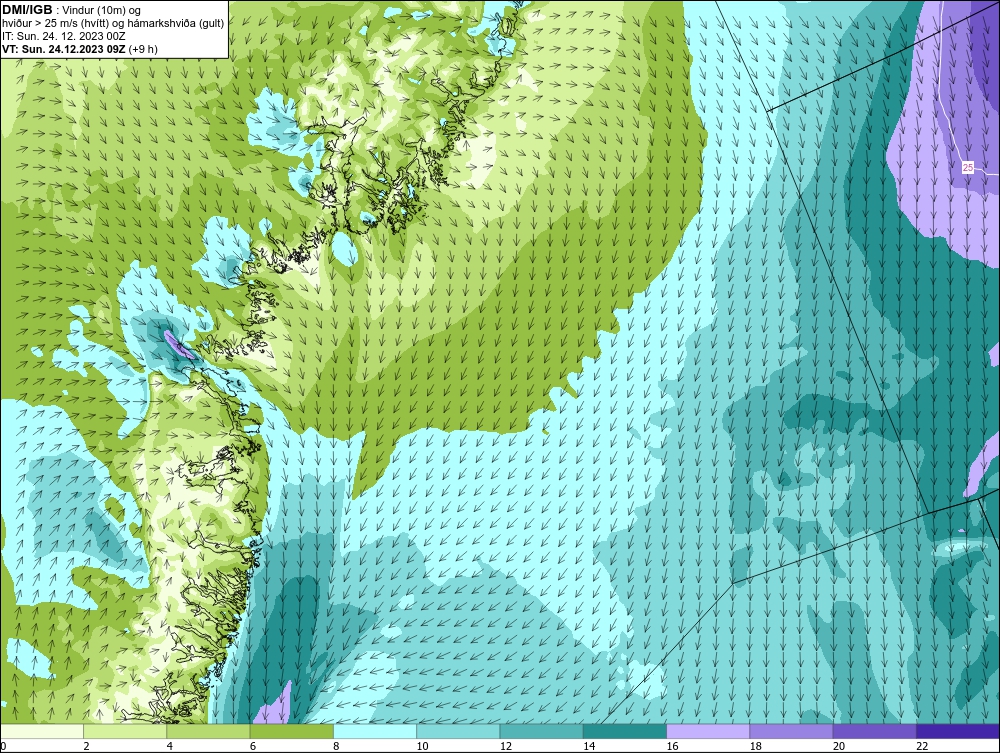Click the oval light-blue patch on the map
The width and height of the screenshot is (1000, 753).
pyautogui.click(x=344, y=249)
